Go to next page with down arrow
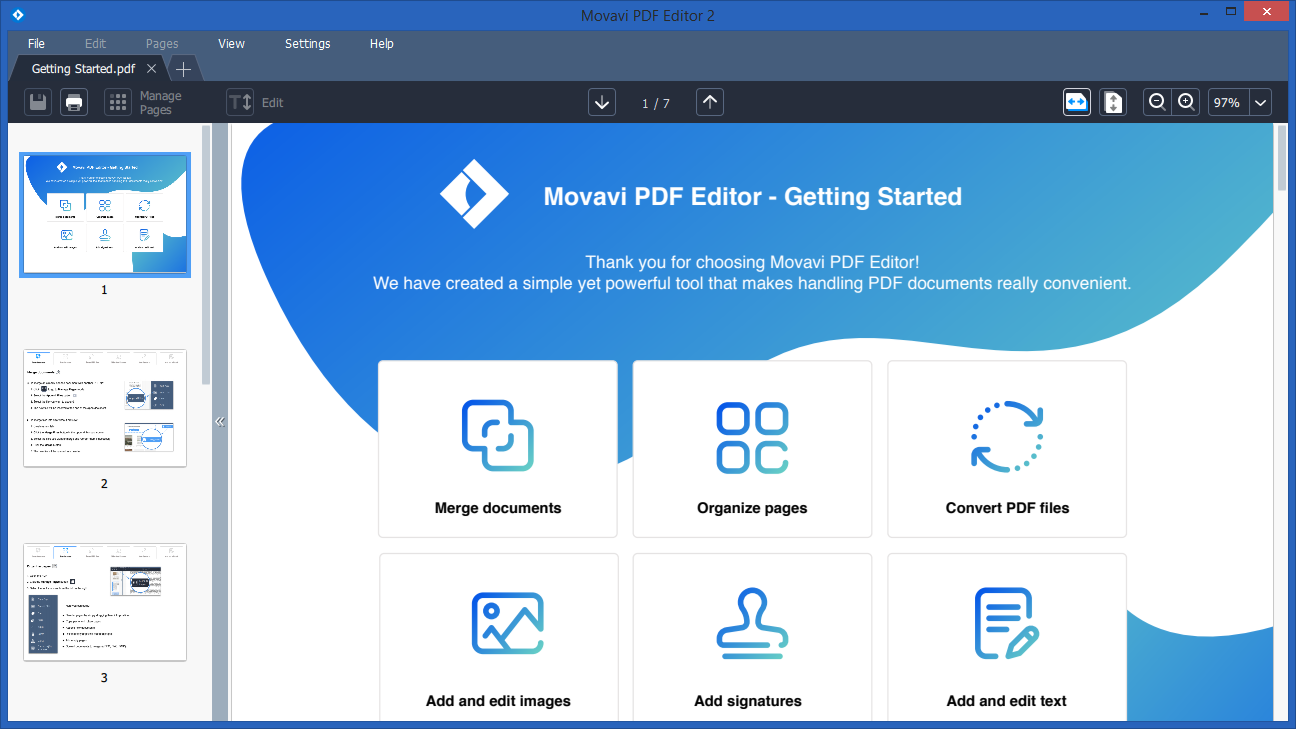 [602, 102]
